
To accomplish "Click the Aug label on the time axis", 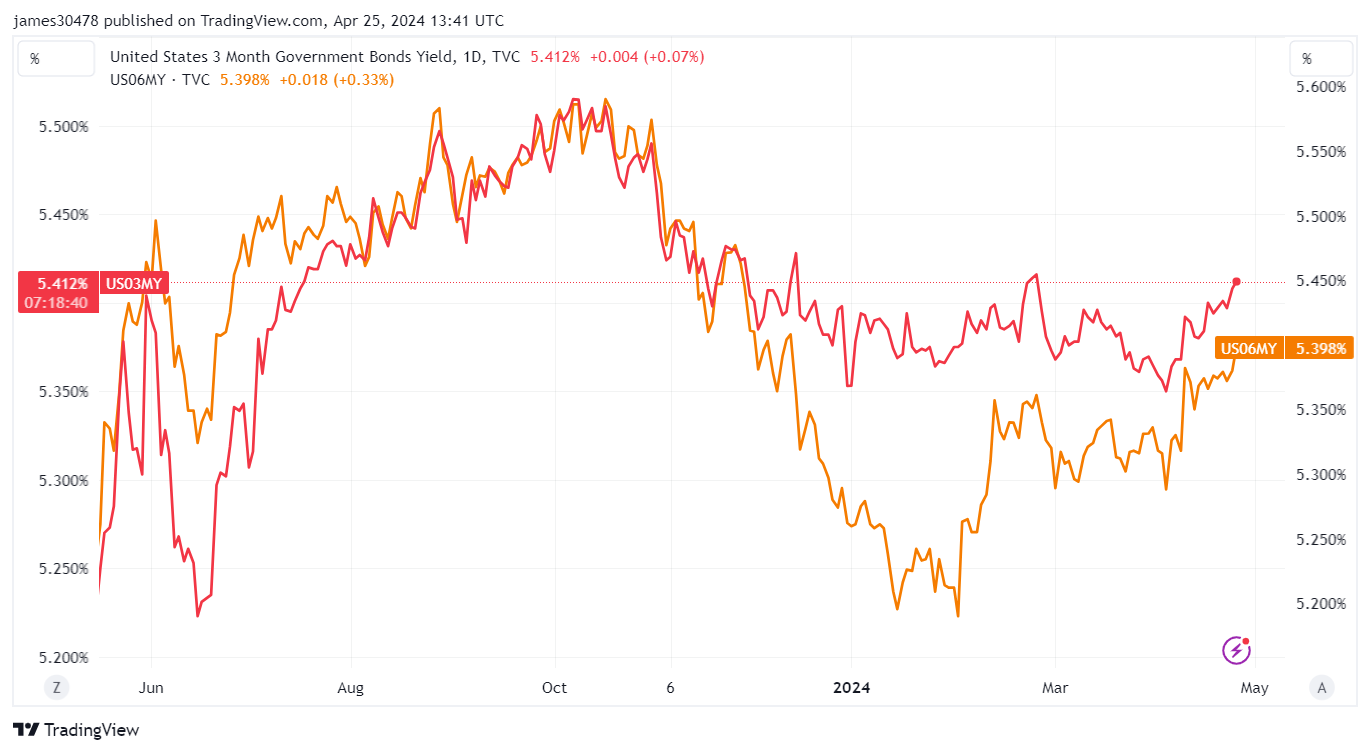I will click(x=351, y=688).
